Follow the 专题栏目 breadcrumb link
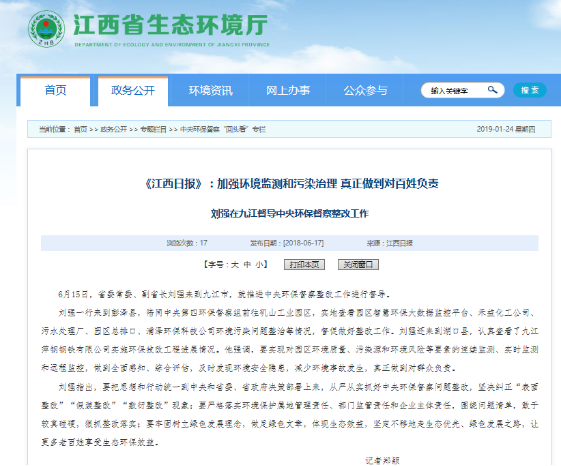Image resolution: width=561 pixels, height=466 pixels. pos(153,129)
